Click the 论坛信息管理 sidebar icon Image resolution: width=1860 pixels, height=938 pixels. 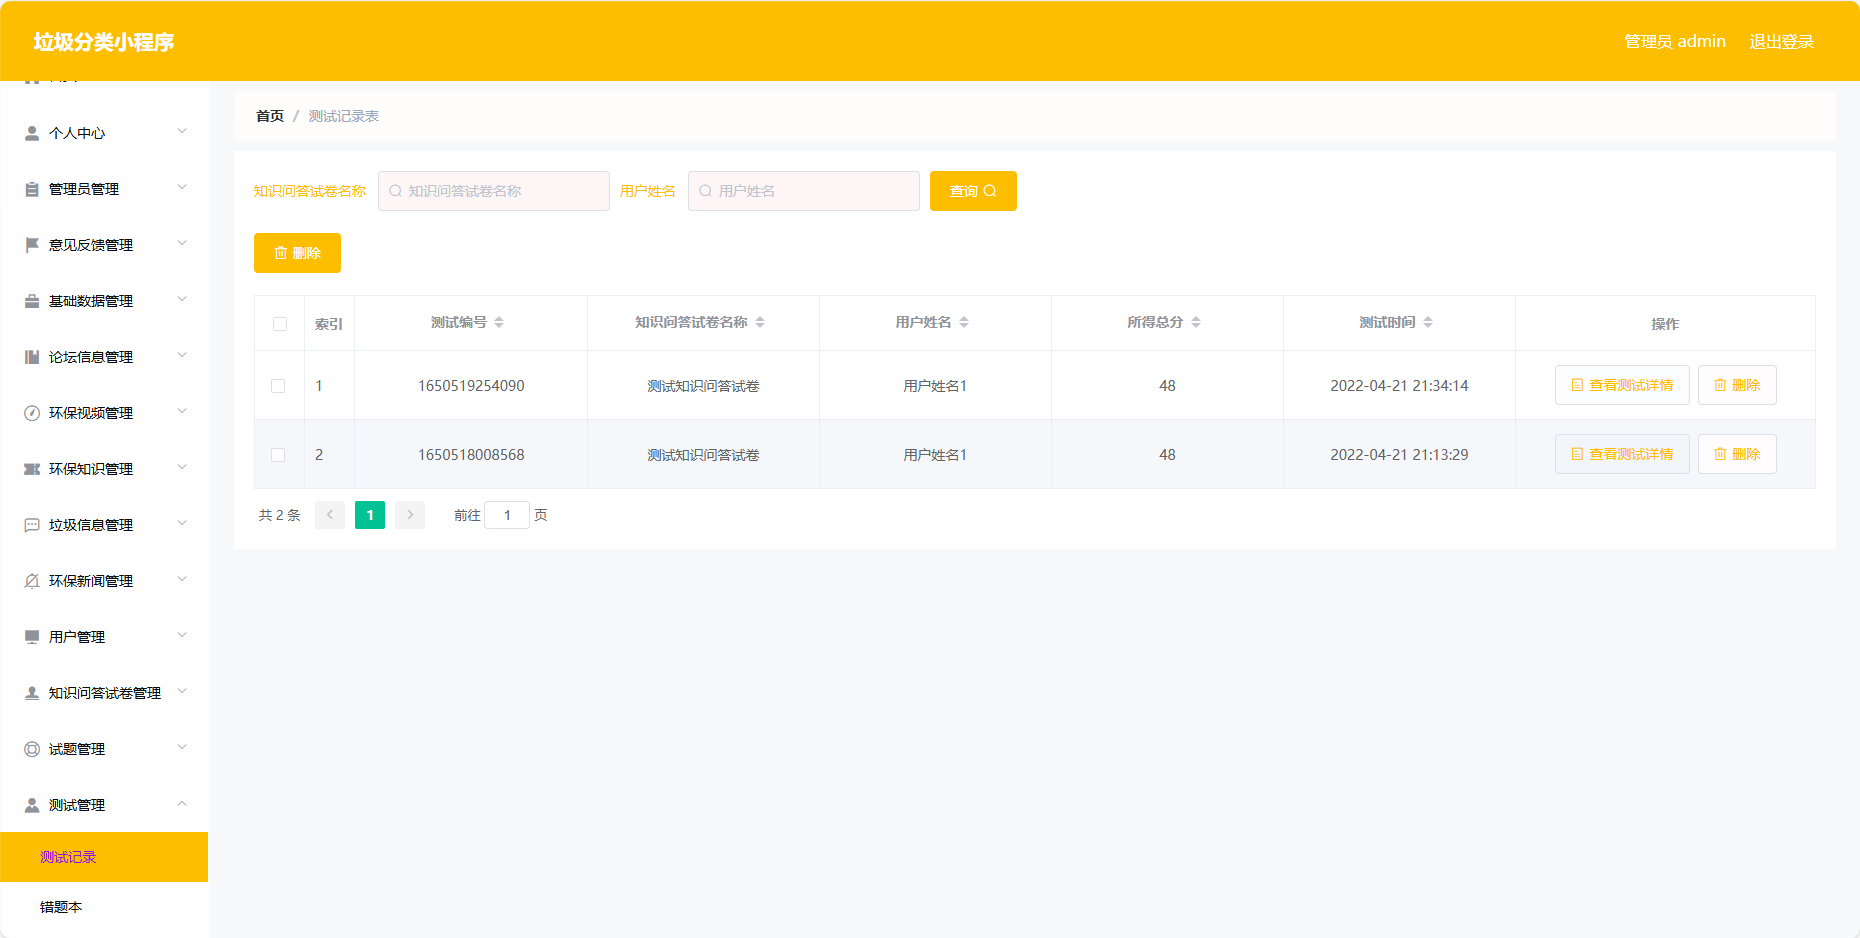click(32, 357)
